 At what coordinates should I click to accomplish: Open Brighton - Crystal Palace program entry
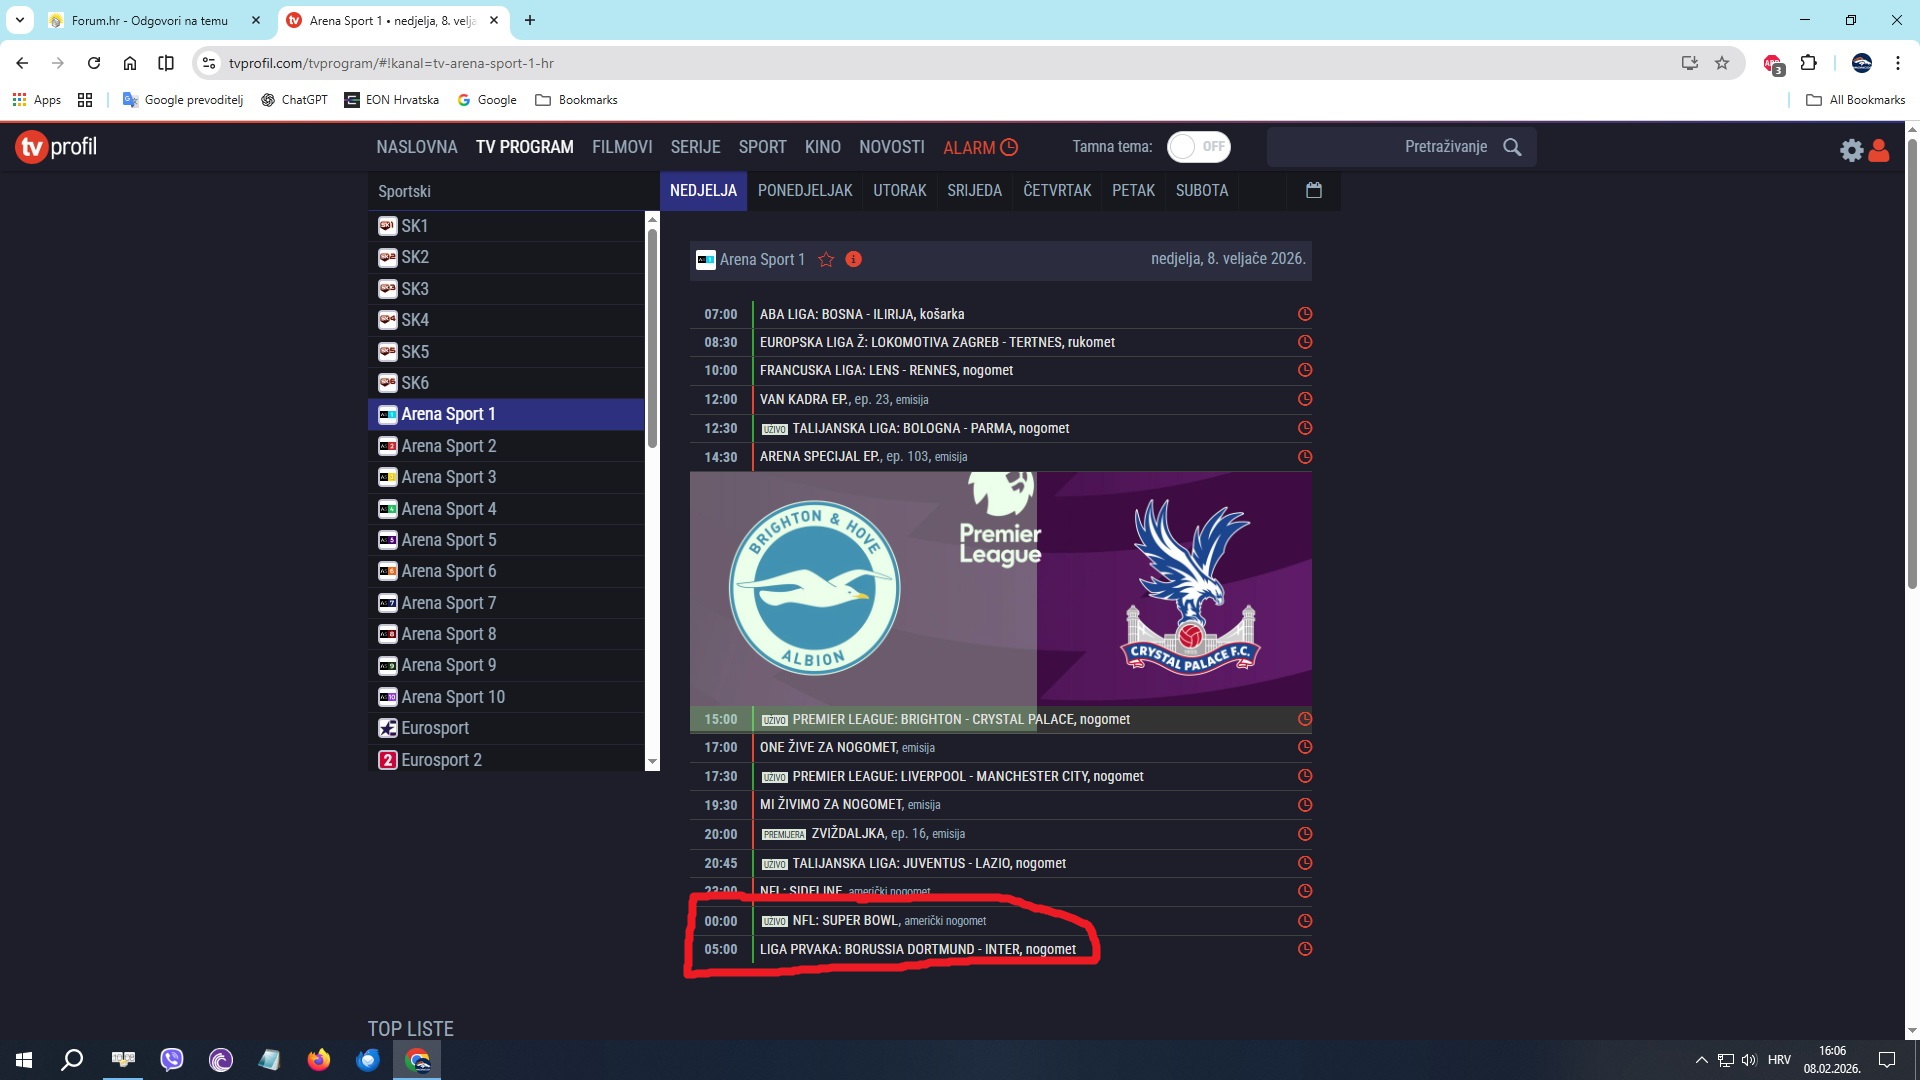coord(960,719)
